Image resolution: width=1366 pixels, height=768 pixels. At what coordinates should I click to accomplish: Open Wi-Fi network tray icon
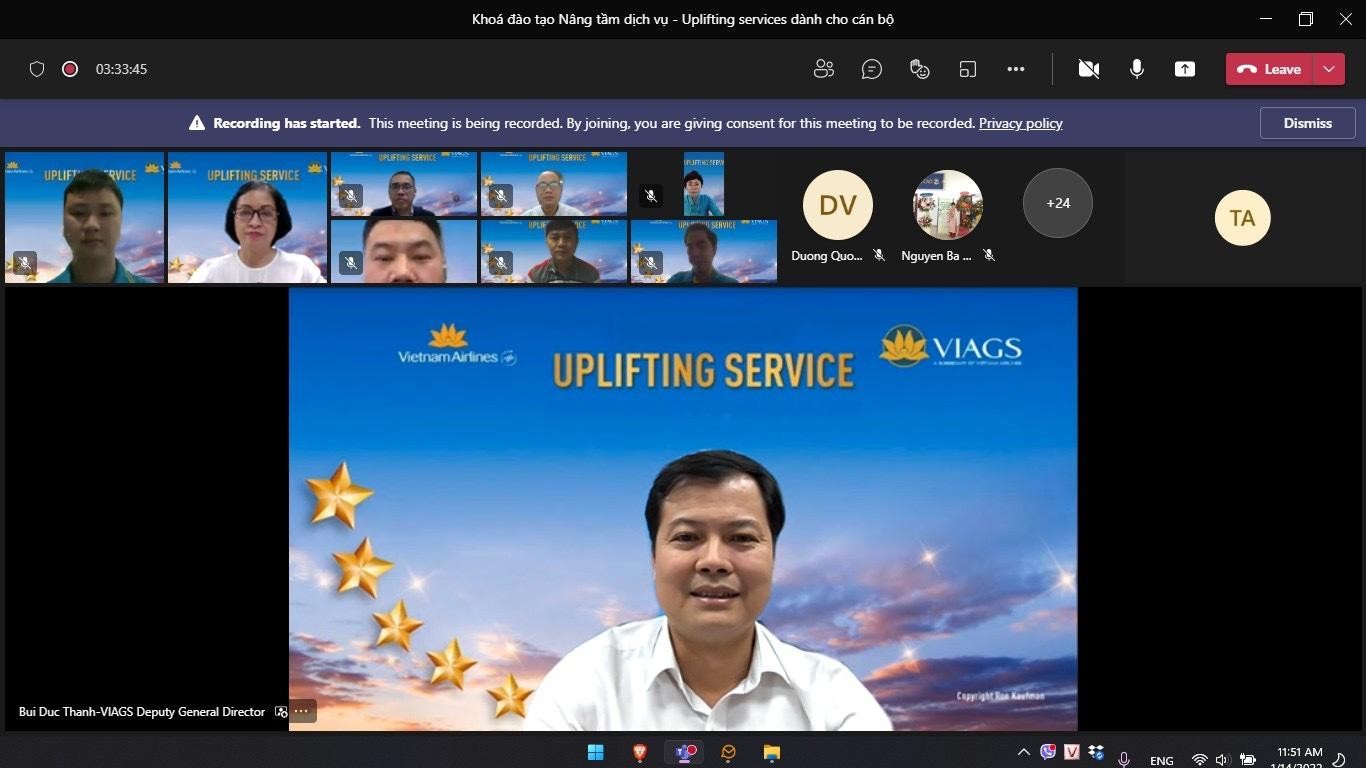click(1200, 760)
